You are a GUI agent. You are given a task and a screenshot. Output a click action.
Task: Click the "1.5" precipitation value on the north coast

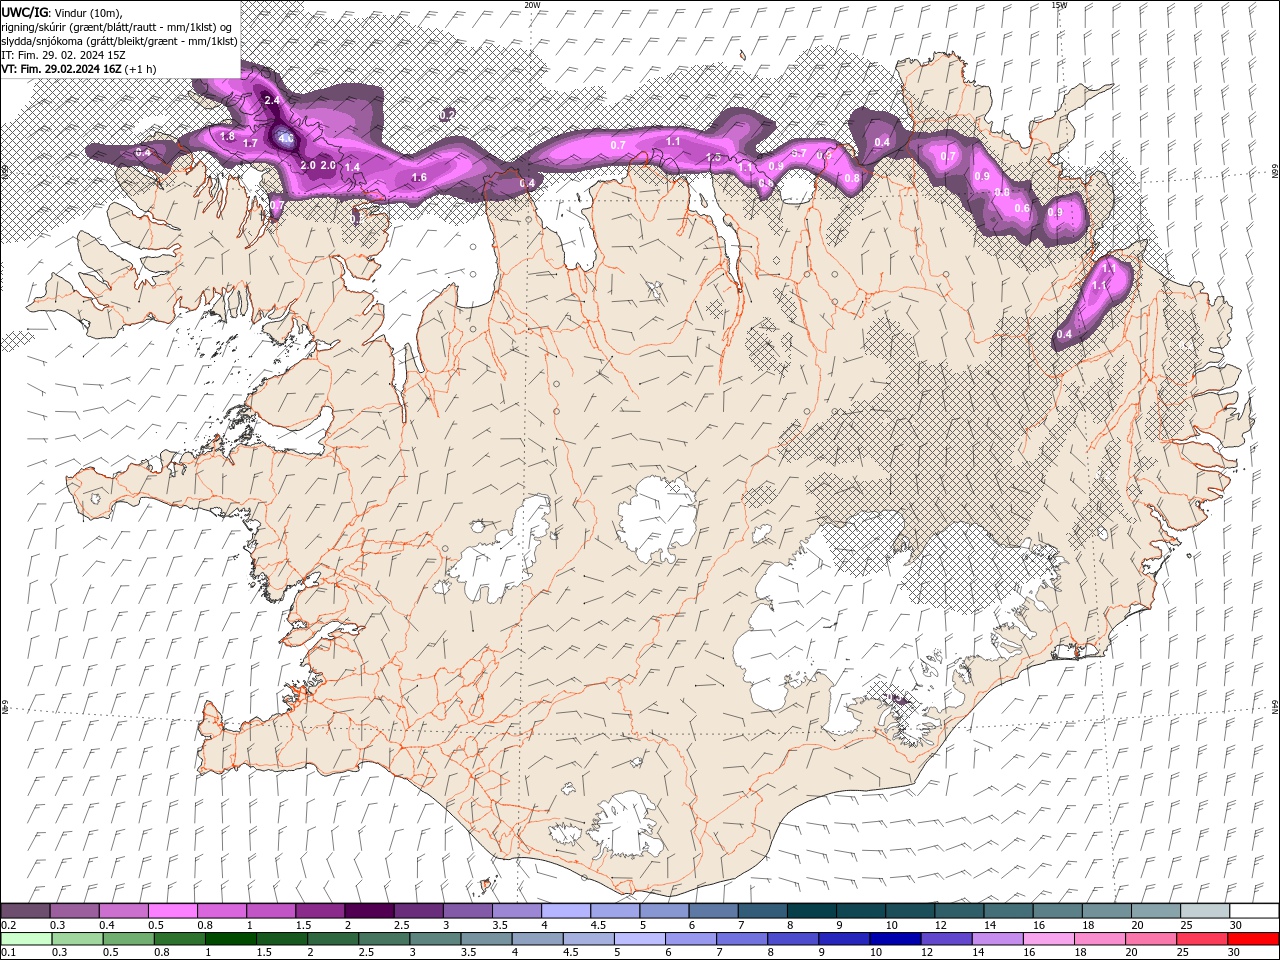click(x=713, y=157)
